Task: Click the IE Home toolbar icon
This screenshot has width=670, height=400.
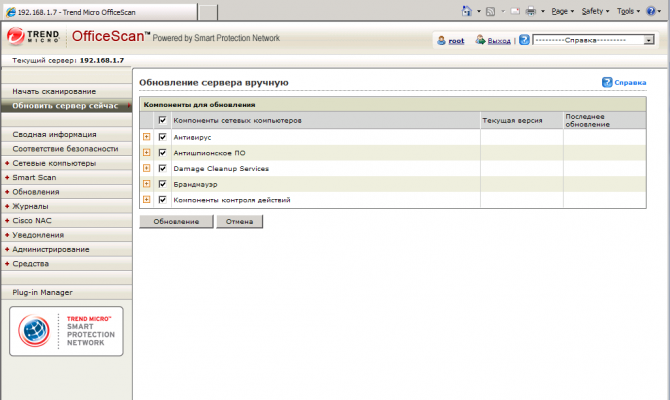Action: (466, 11)
